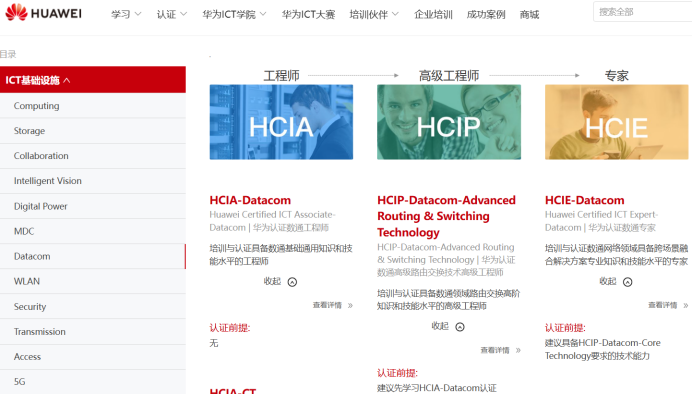Open the 华为ICT学院 dropdown
693x394 pixels.
(x=235, y=14)
